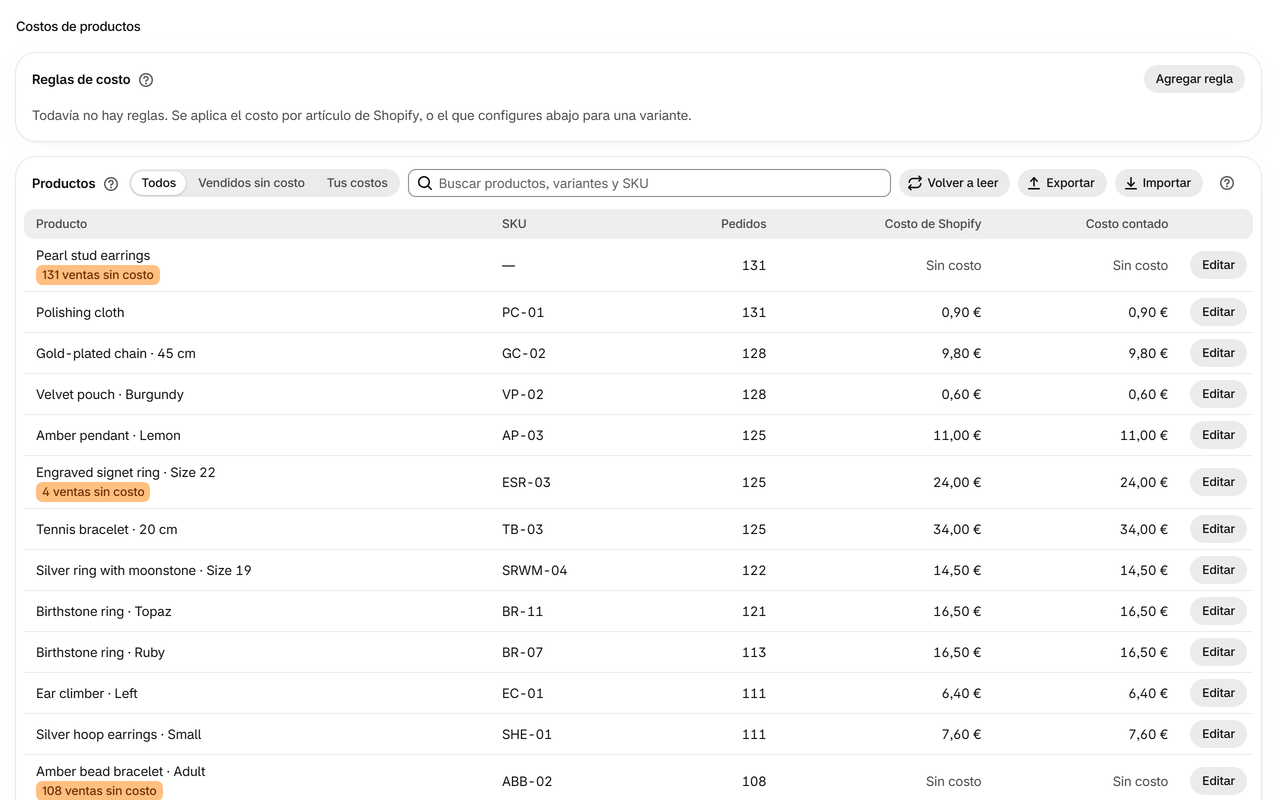Click the Pedidos column header
Screen dimensions: 1280x800
pos(743,224)
